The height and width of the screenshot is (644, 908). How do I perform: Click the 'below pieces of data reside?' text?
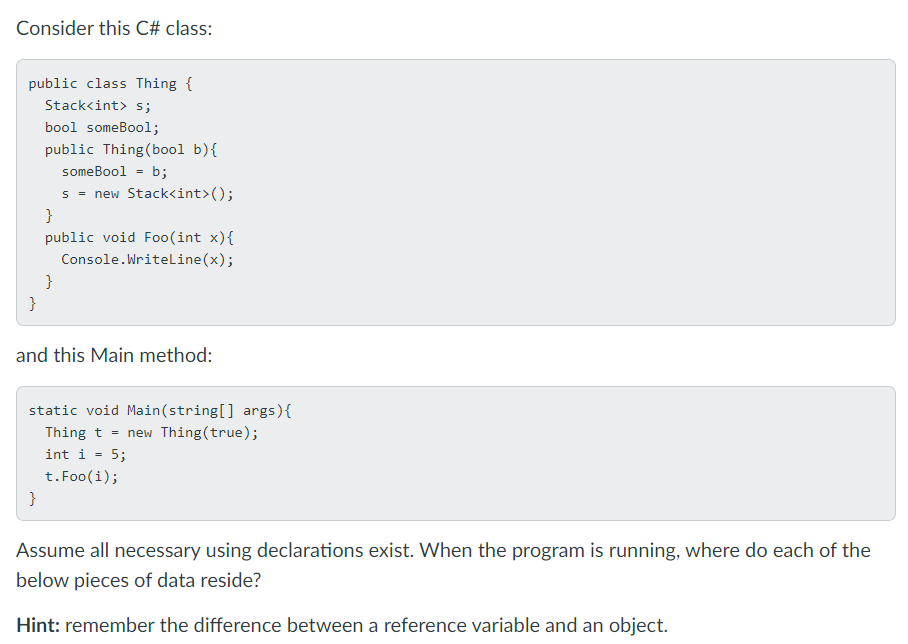[x=138, y=580]
